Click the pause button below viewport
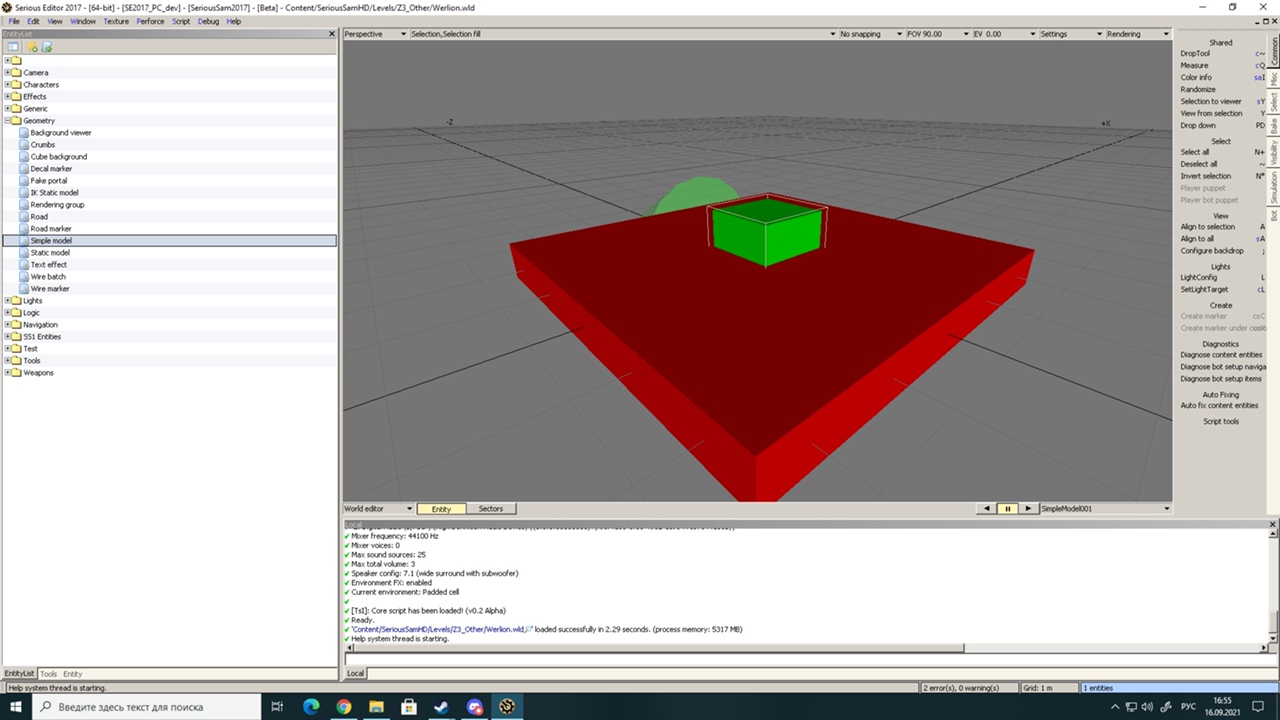Viewport: 1280px width, 720px height. [x=1007, y=509]
